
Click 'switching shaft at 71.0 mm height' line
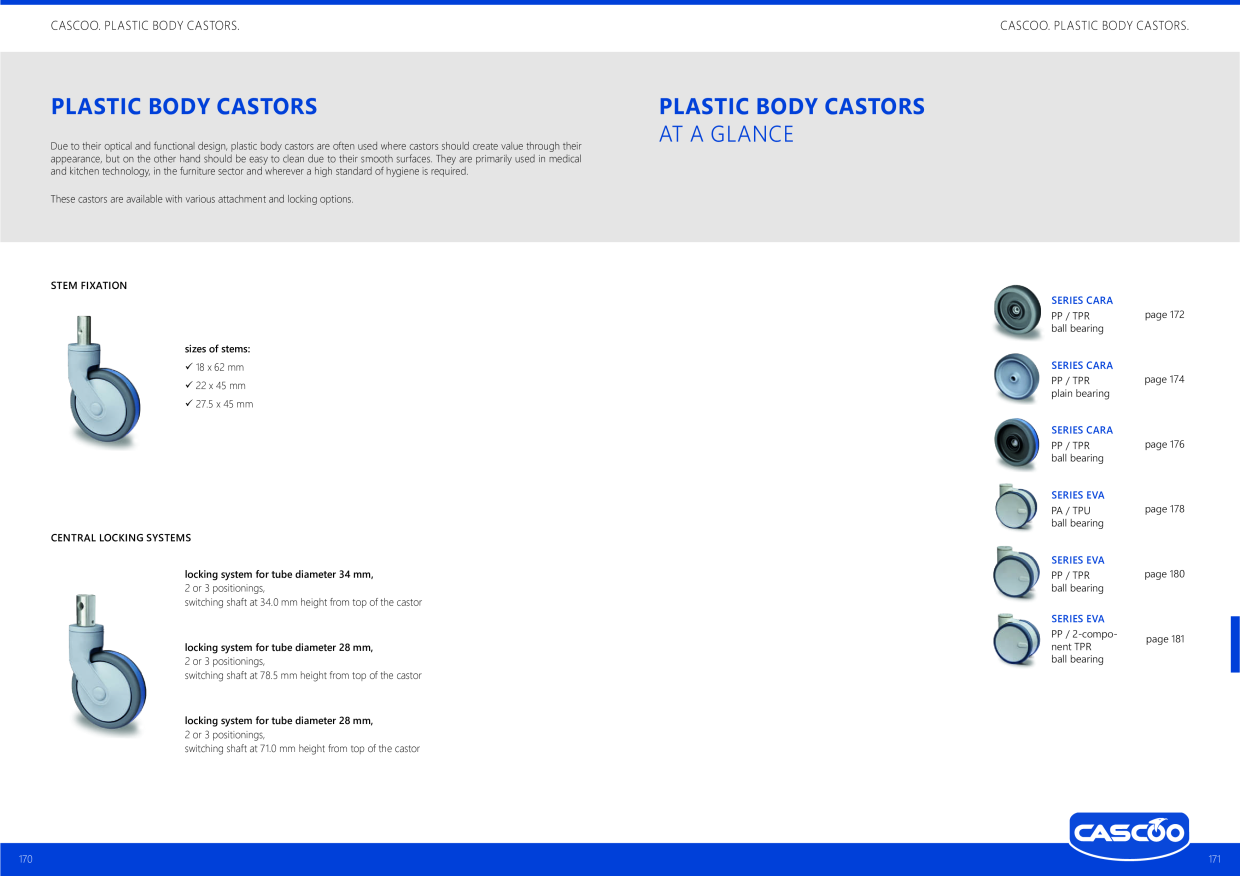point(302,749)
